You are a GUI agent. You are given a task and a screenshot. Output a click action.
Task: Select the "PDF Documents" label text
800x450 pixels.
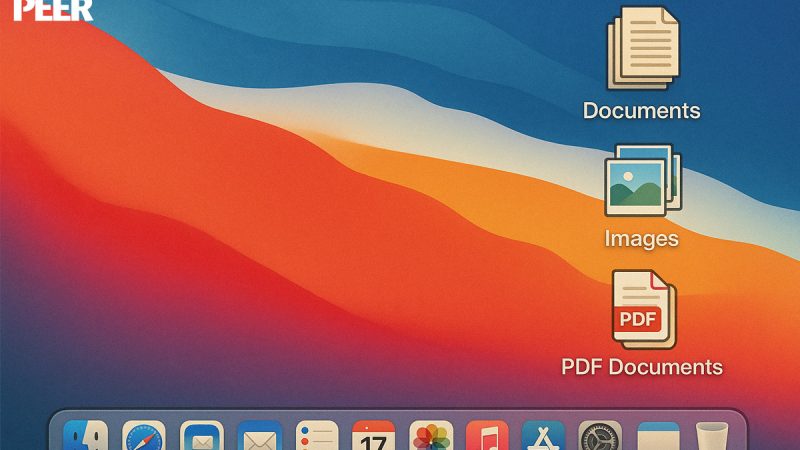642,367
